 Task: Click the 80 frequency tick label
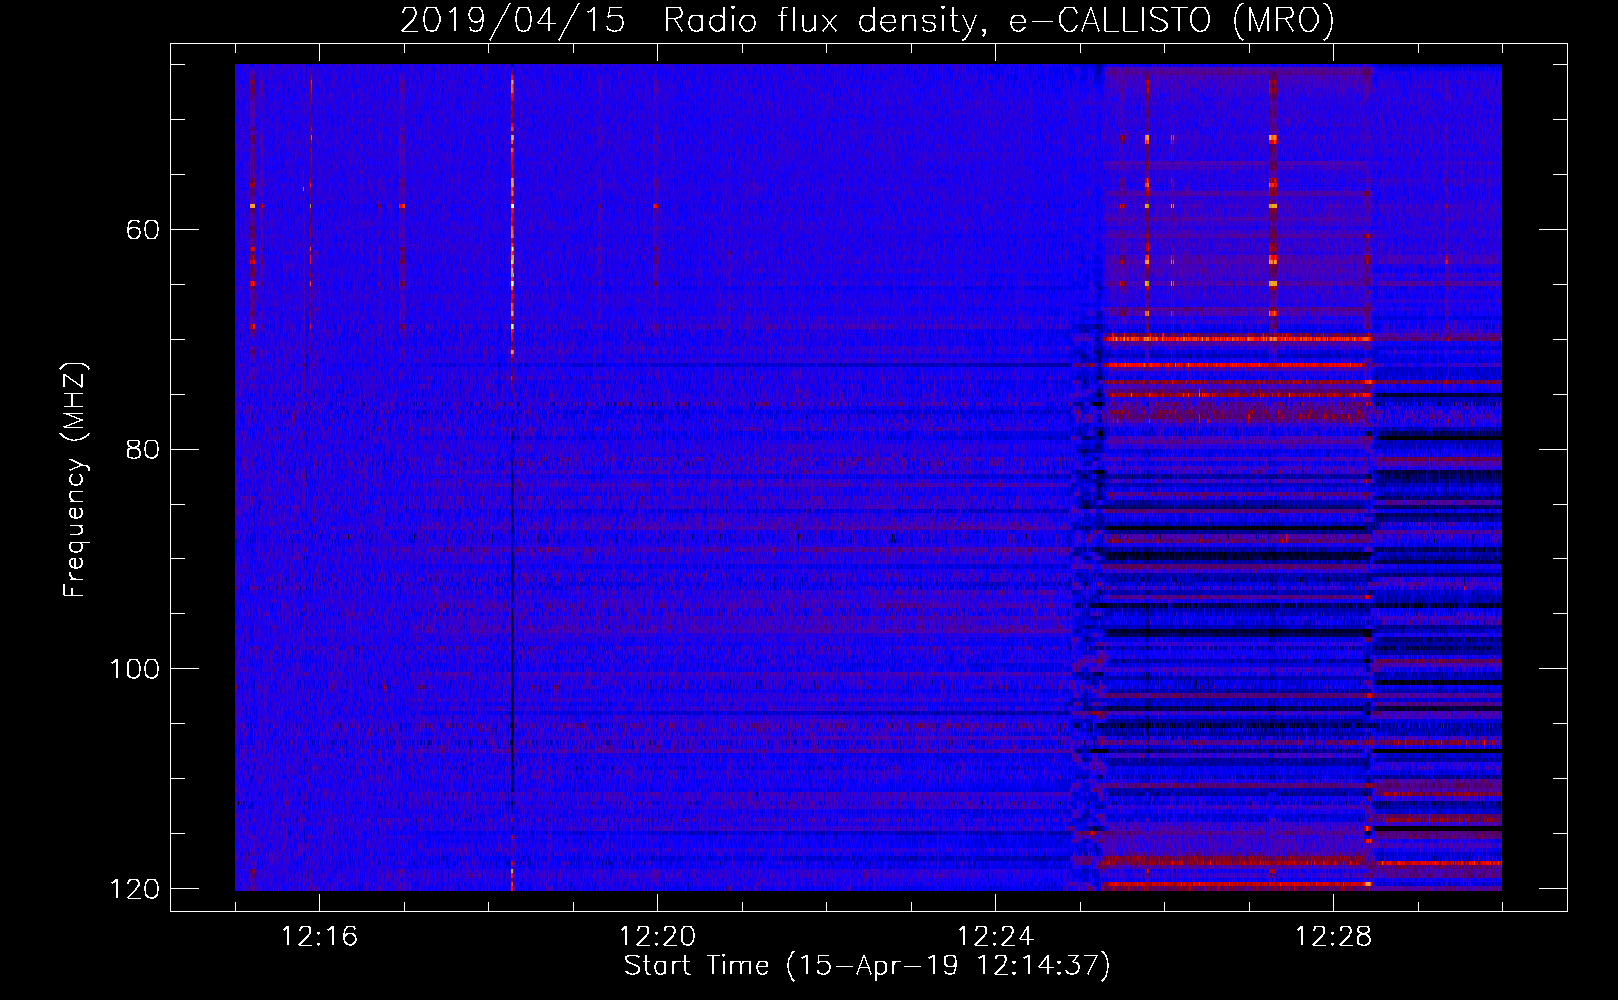(x=142, y=449)
